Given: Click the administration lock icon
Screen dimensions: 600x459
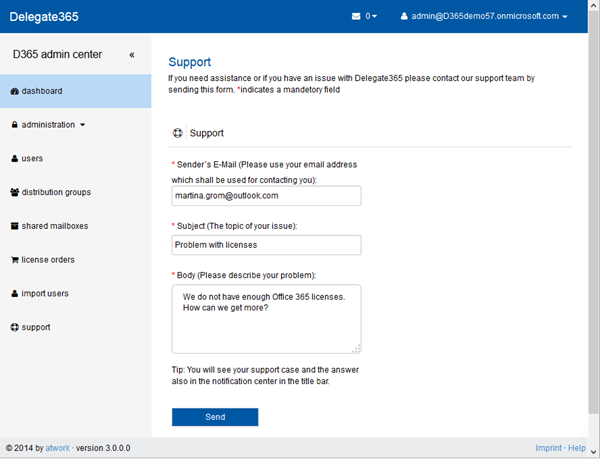Looking at the screenshot, I should point(14,125).
